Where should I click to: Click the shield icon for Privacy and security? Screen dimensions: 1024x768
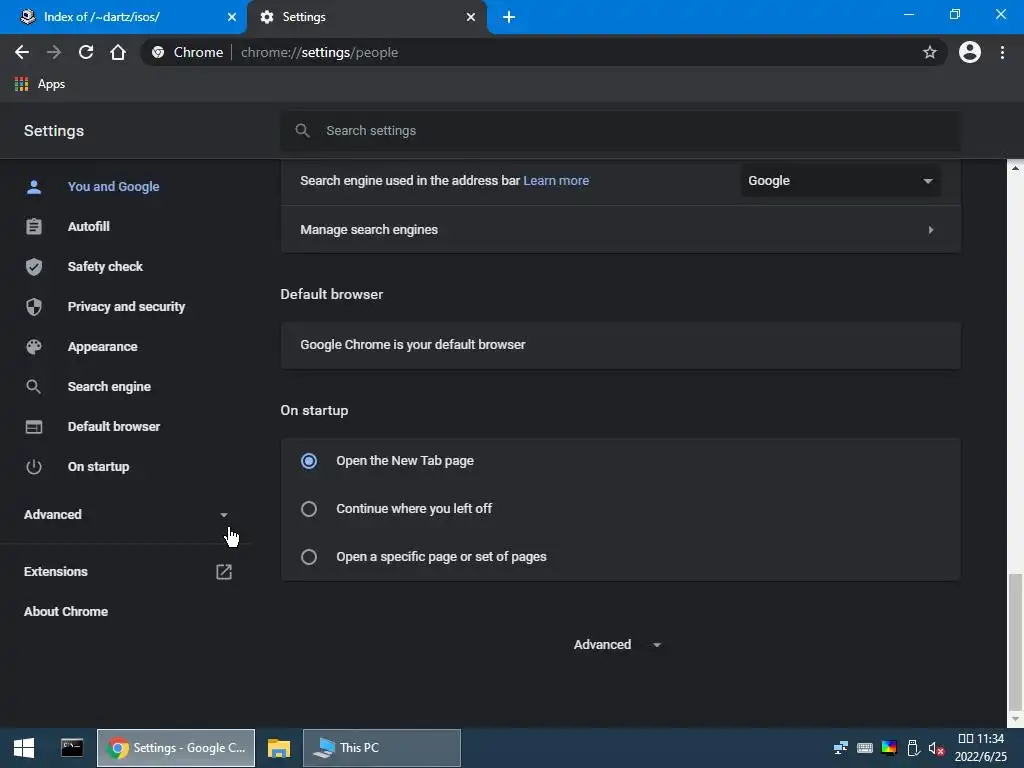coord(34,306)
